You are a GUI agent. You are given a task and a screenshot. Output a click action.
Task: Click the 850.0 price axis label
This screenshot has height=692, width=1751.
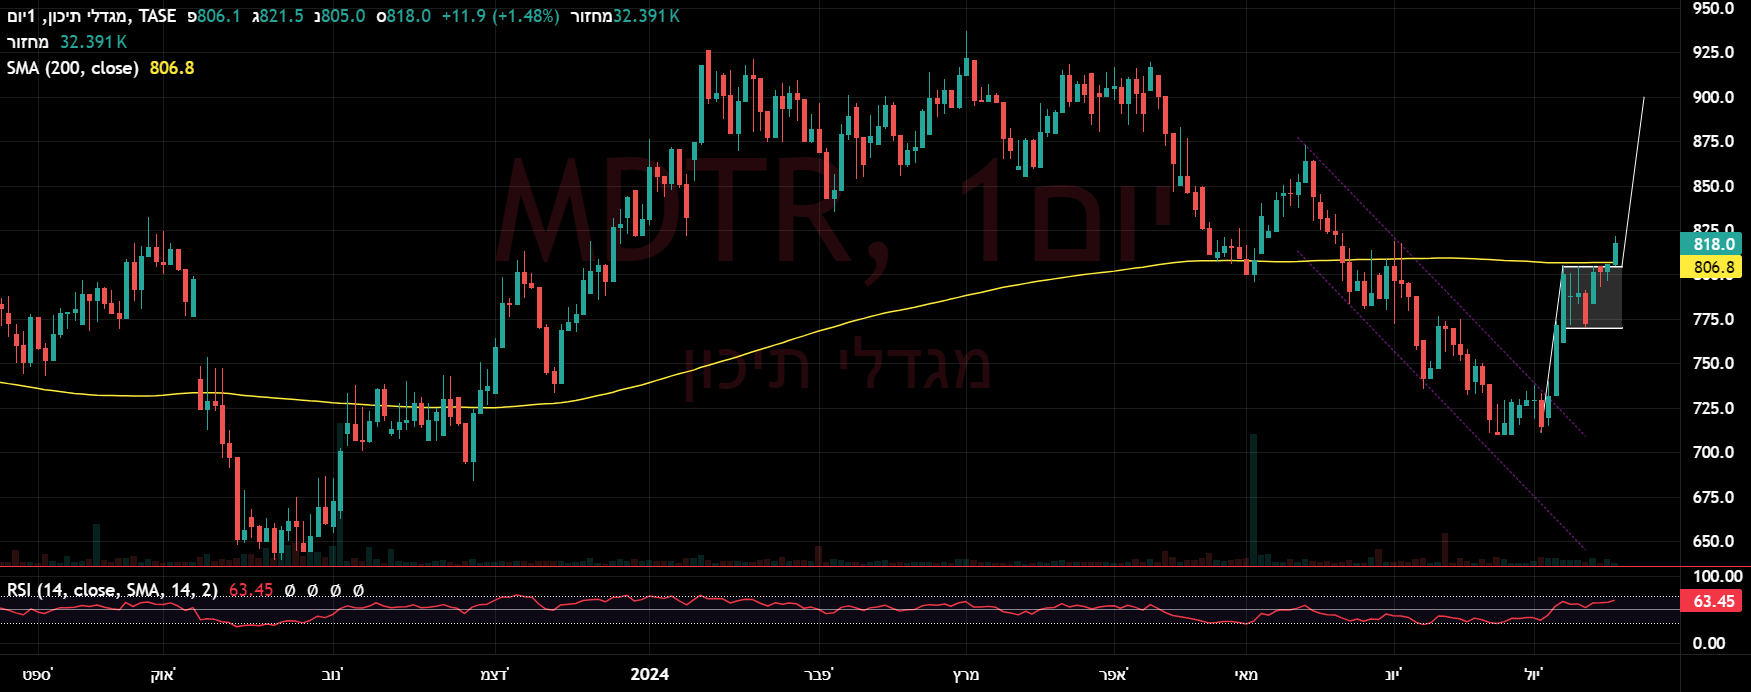tap(1713, 186)
